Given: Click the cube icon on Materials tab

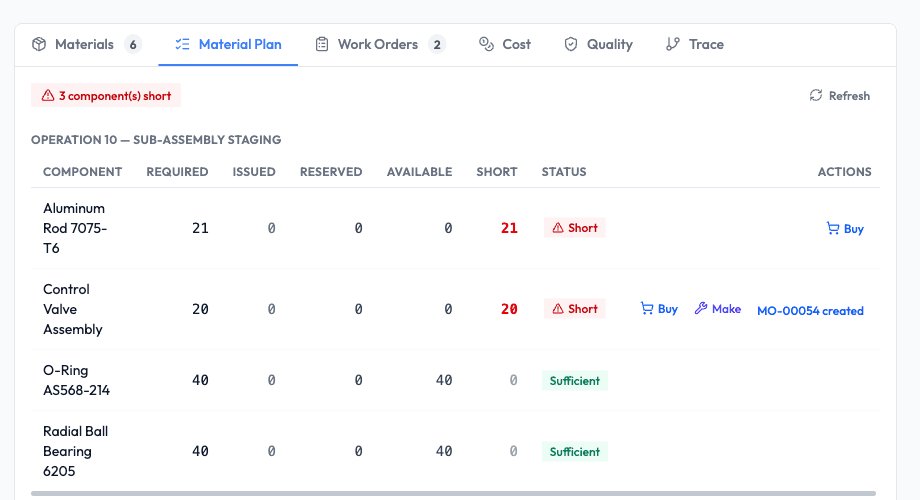Looking at the screenshot, I should 39,44.
